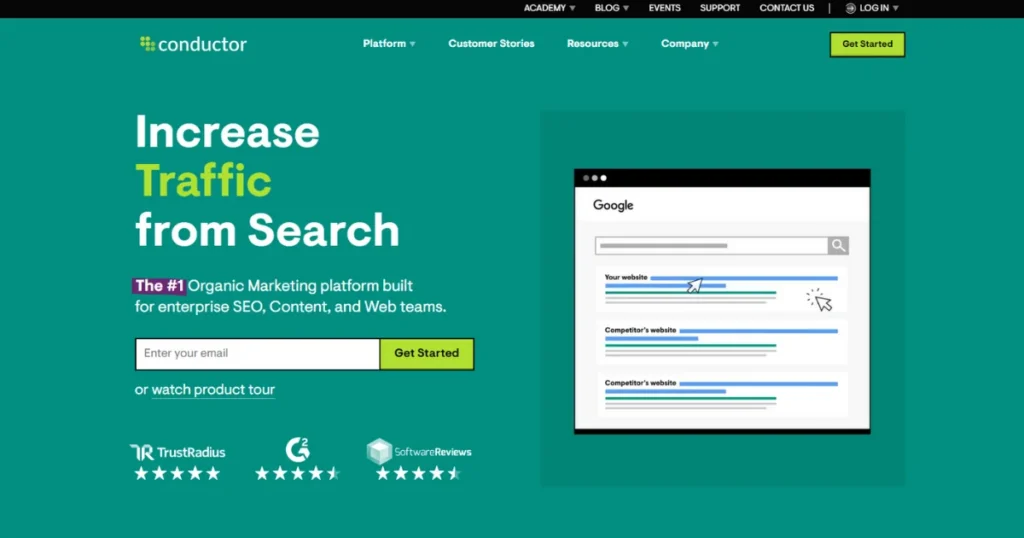Open the Log In menu
This screenshot has width=1024, height=538.
[872, 8]
